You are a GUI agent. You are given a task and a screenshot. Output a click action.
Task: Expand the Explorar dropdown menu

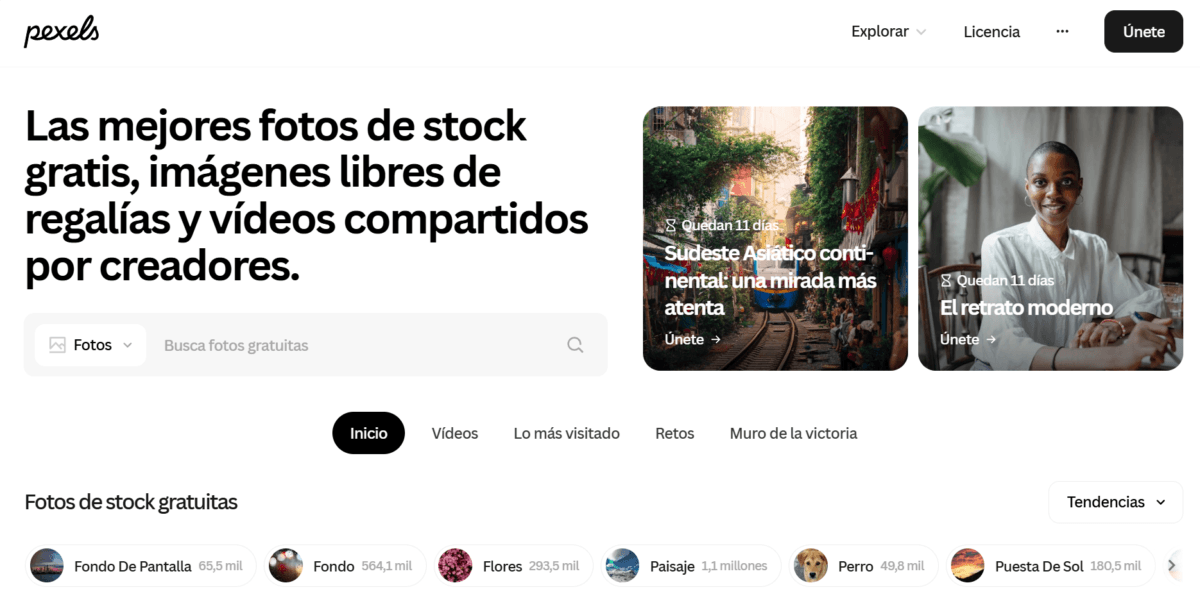pos(889,32)
